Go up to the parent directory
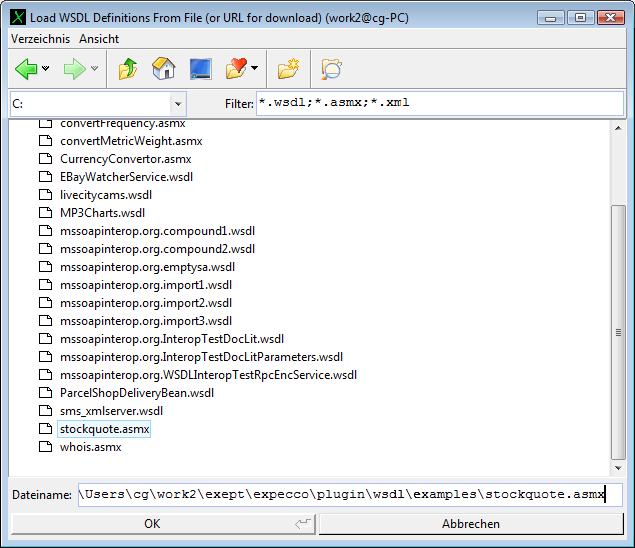 pyautogui.click(x=128, y=69)
